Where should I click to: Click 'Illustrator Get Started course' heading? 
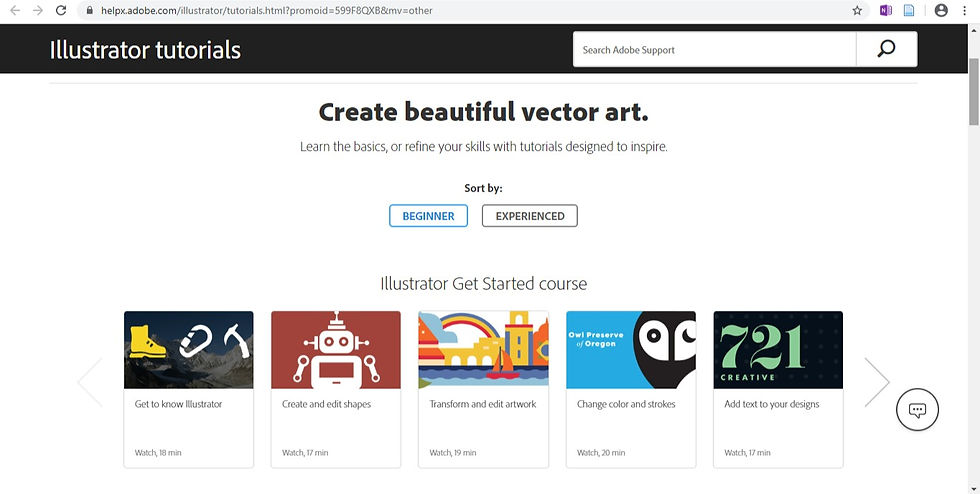484,284
